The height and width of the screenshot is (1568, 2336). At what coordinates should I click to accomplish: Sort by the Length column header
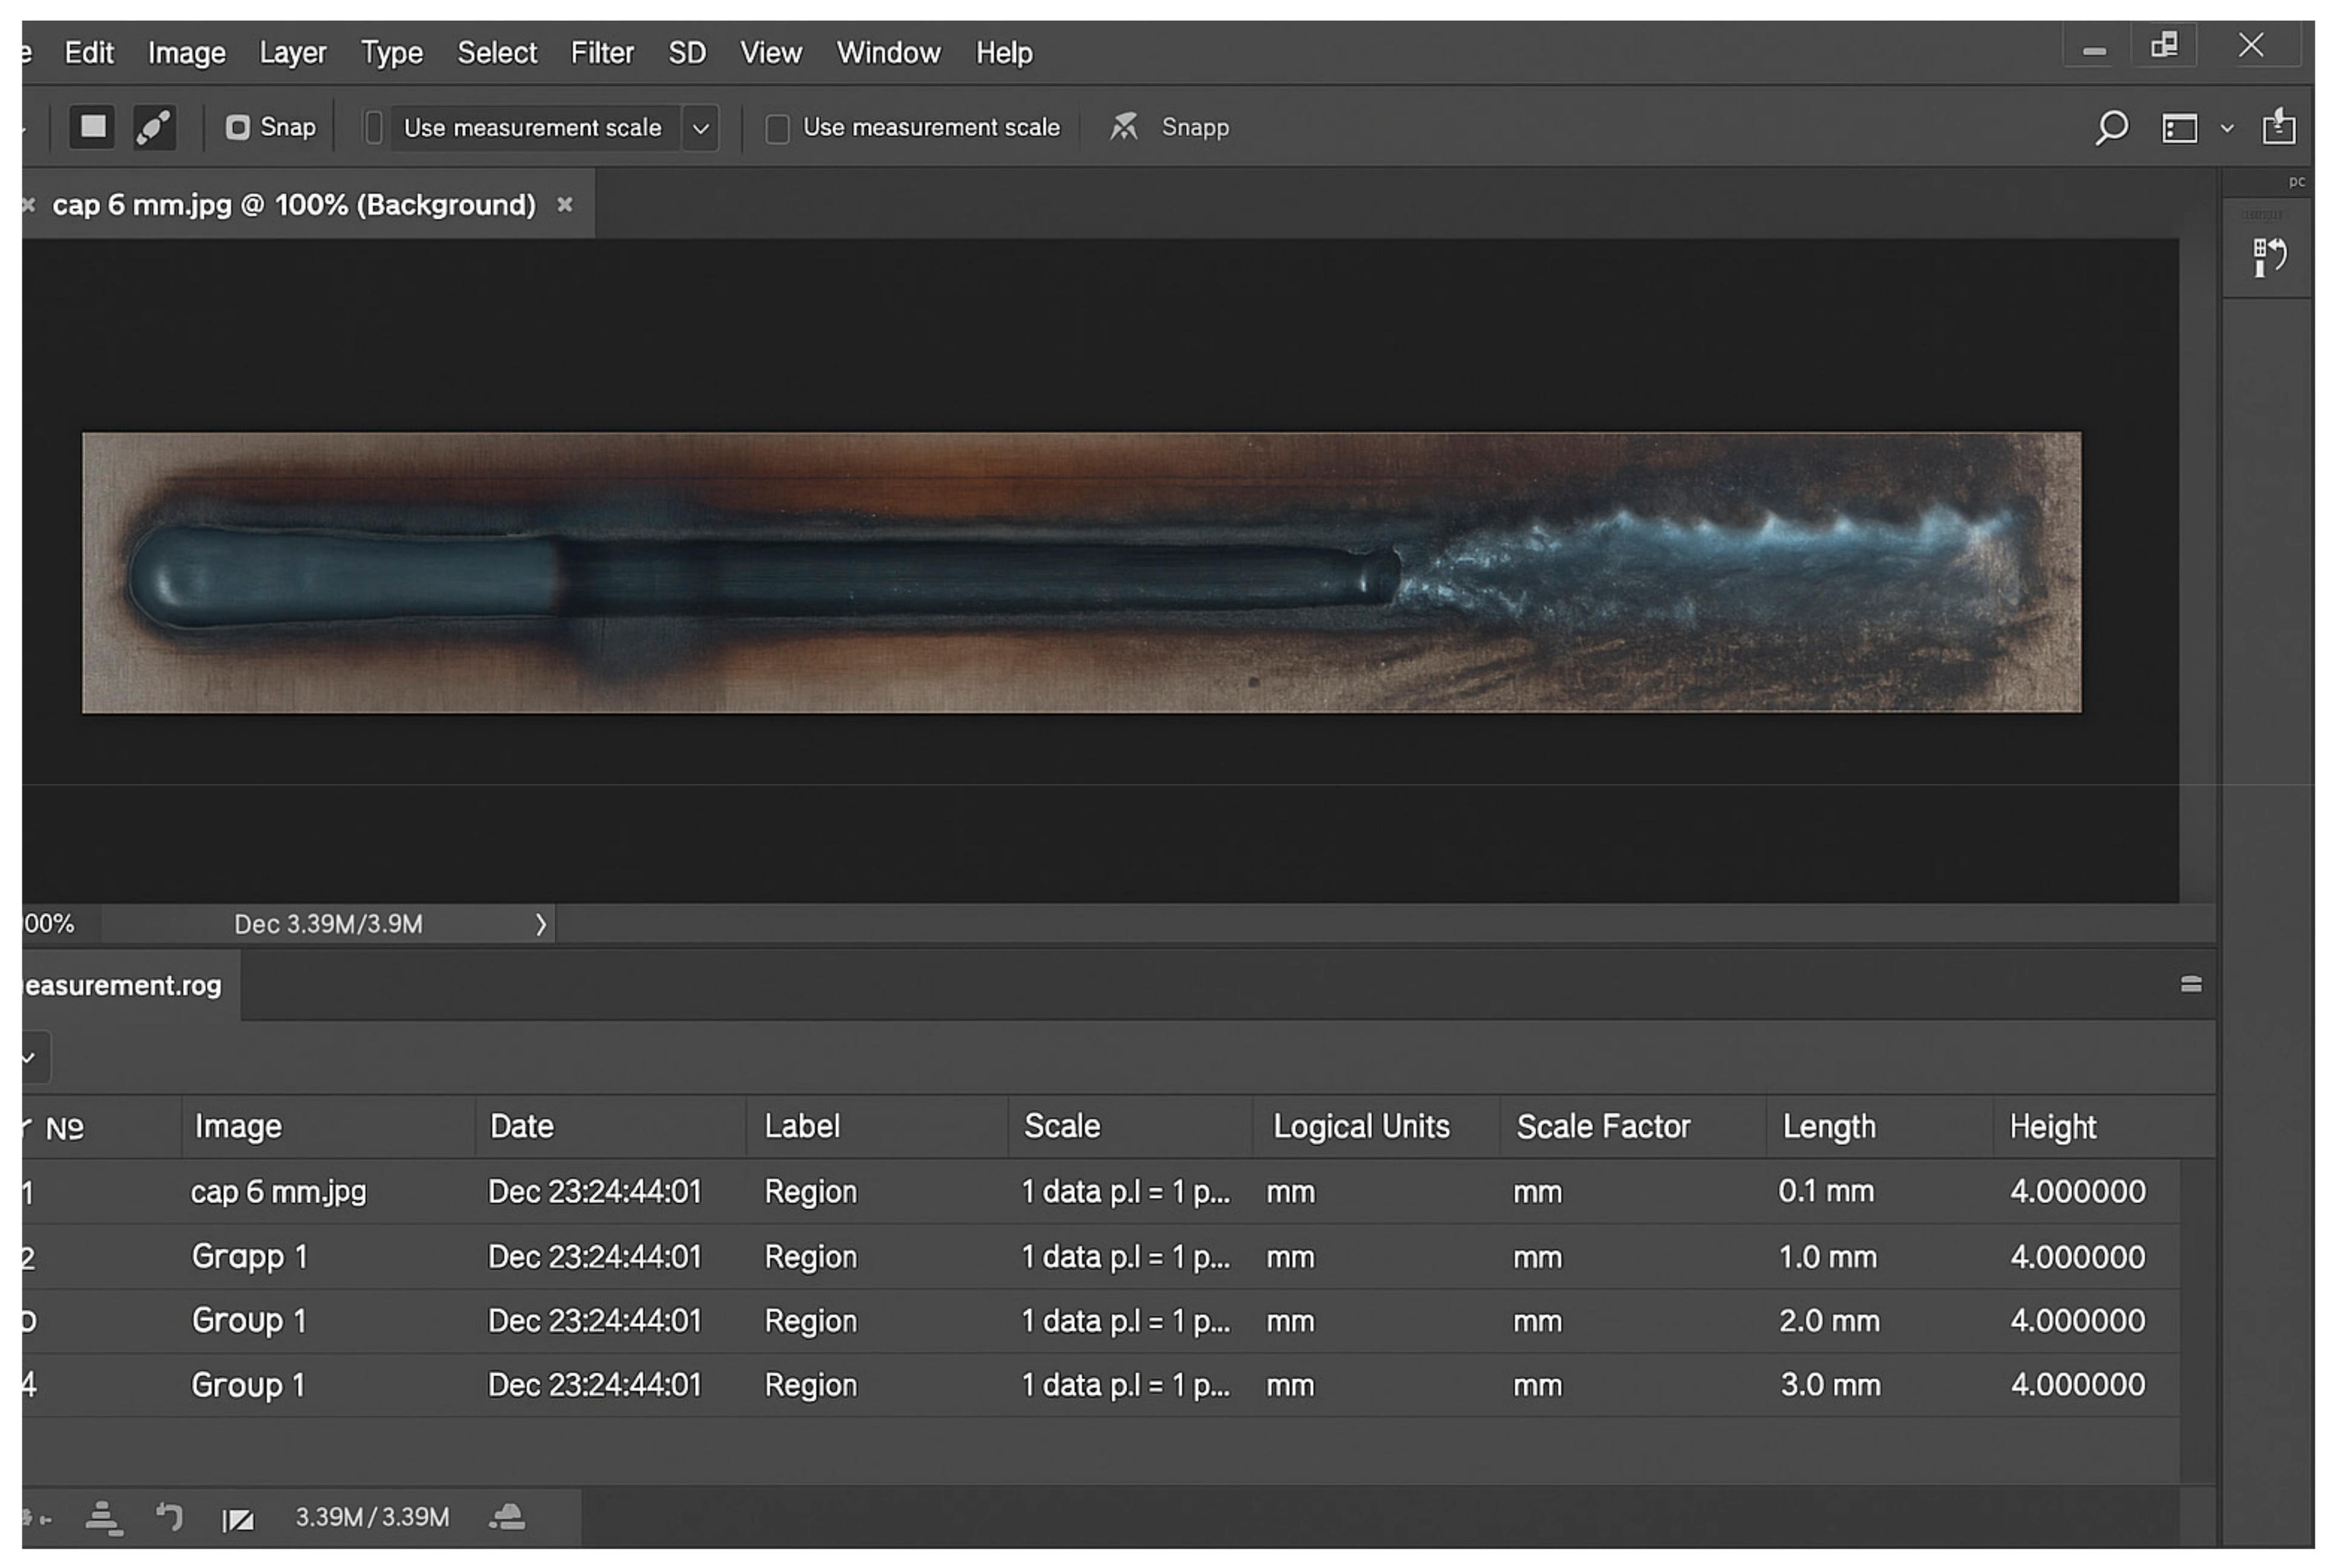click(x=1828, y=1127)
